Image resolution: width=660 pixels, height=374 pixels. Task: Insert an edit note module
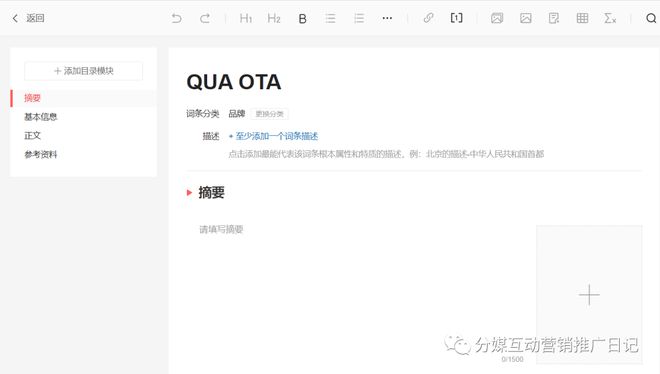(554, 18)
